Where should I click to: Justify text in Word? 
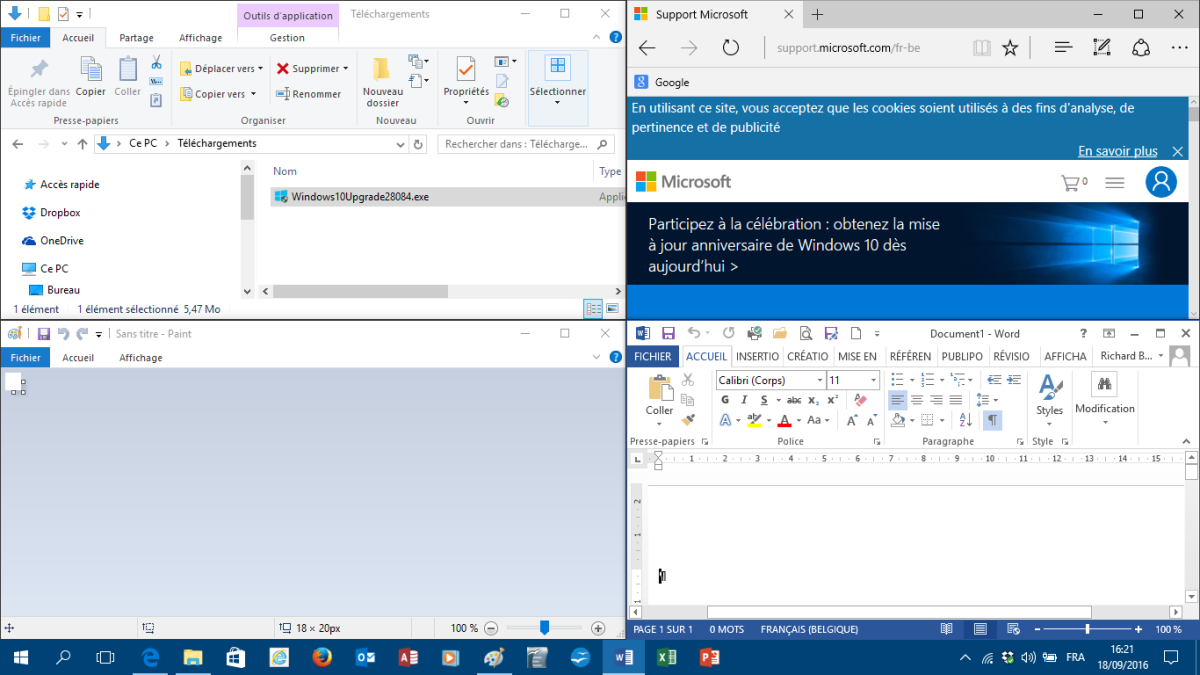click(956, 400)
